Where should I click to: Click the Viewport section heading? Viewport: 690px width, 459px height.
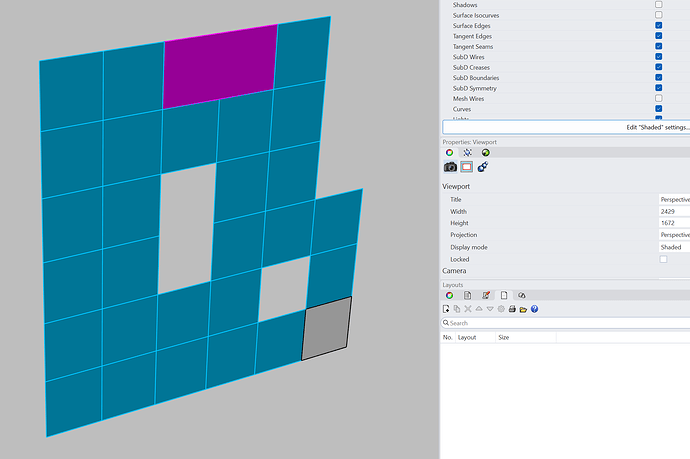(x=456, y=187)
